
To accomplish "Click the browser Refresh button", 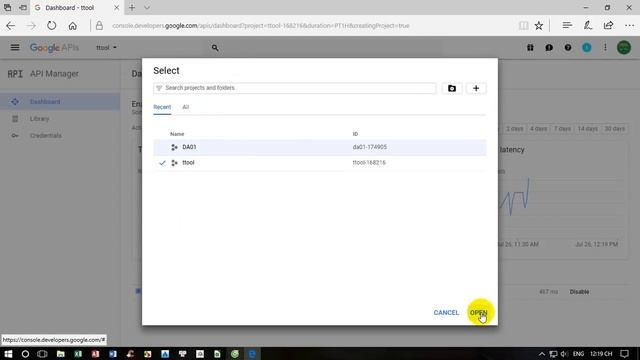I will tap(51, 25).
